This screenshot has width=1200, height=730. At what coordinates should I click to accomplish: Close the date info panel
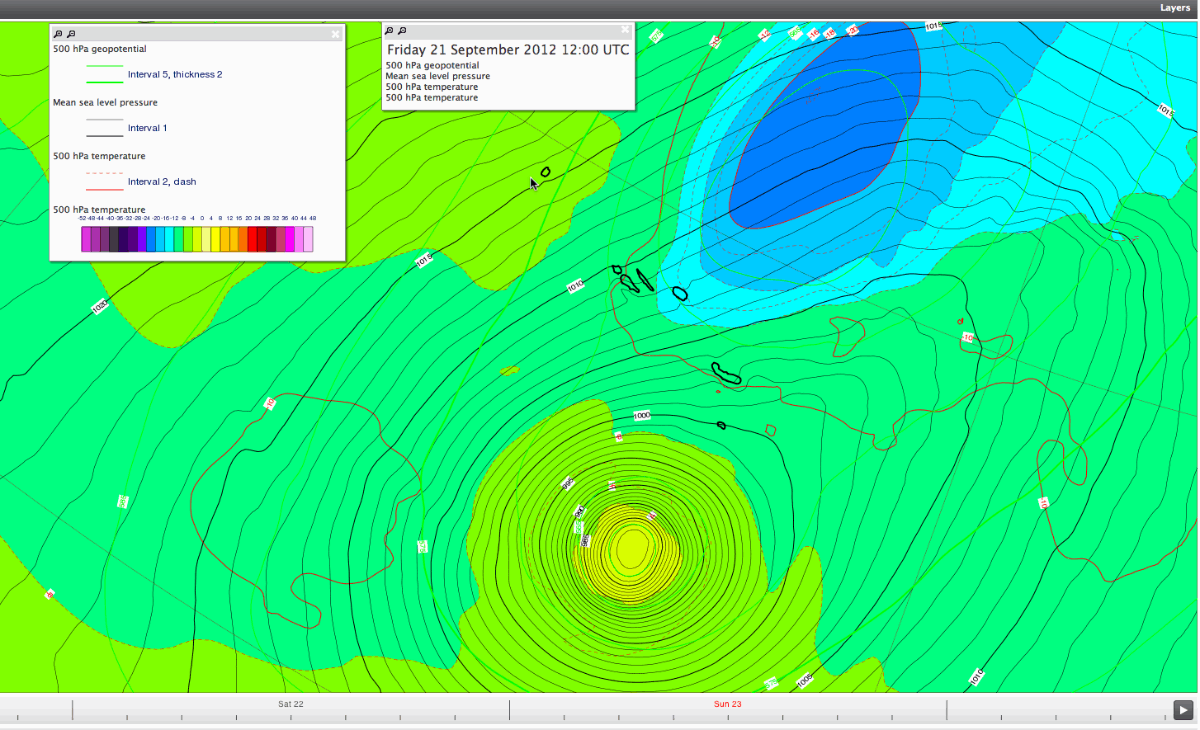[626, 30]
